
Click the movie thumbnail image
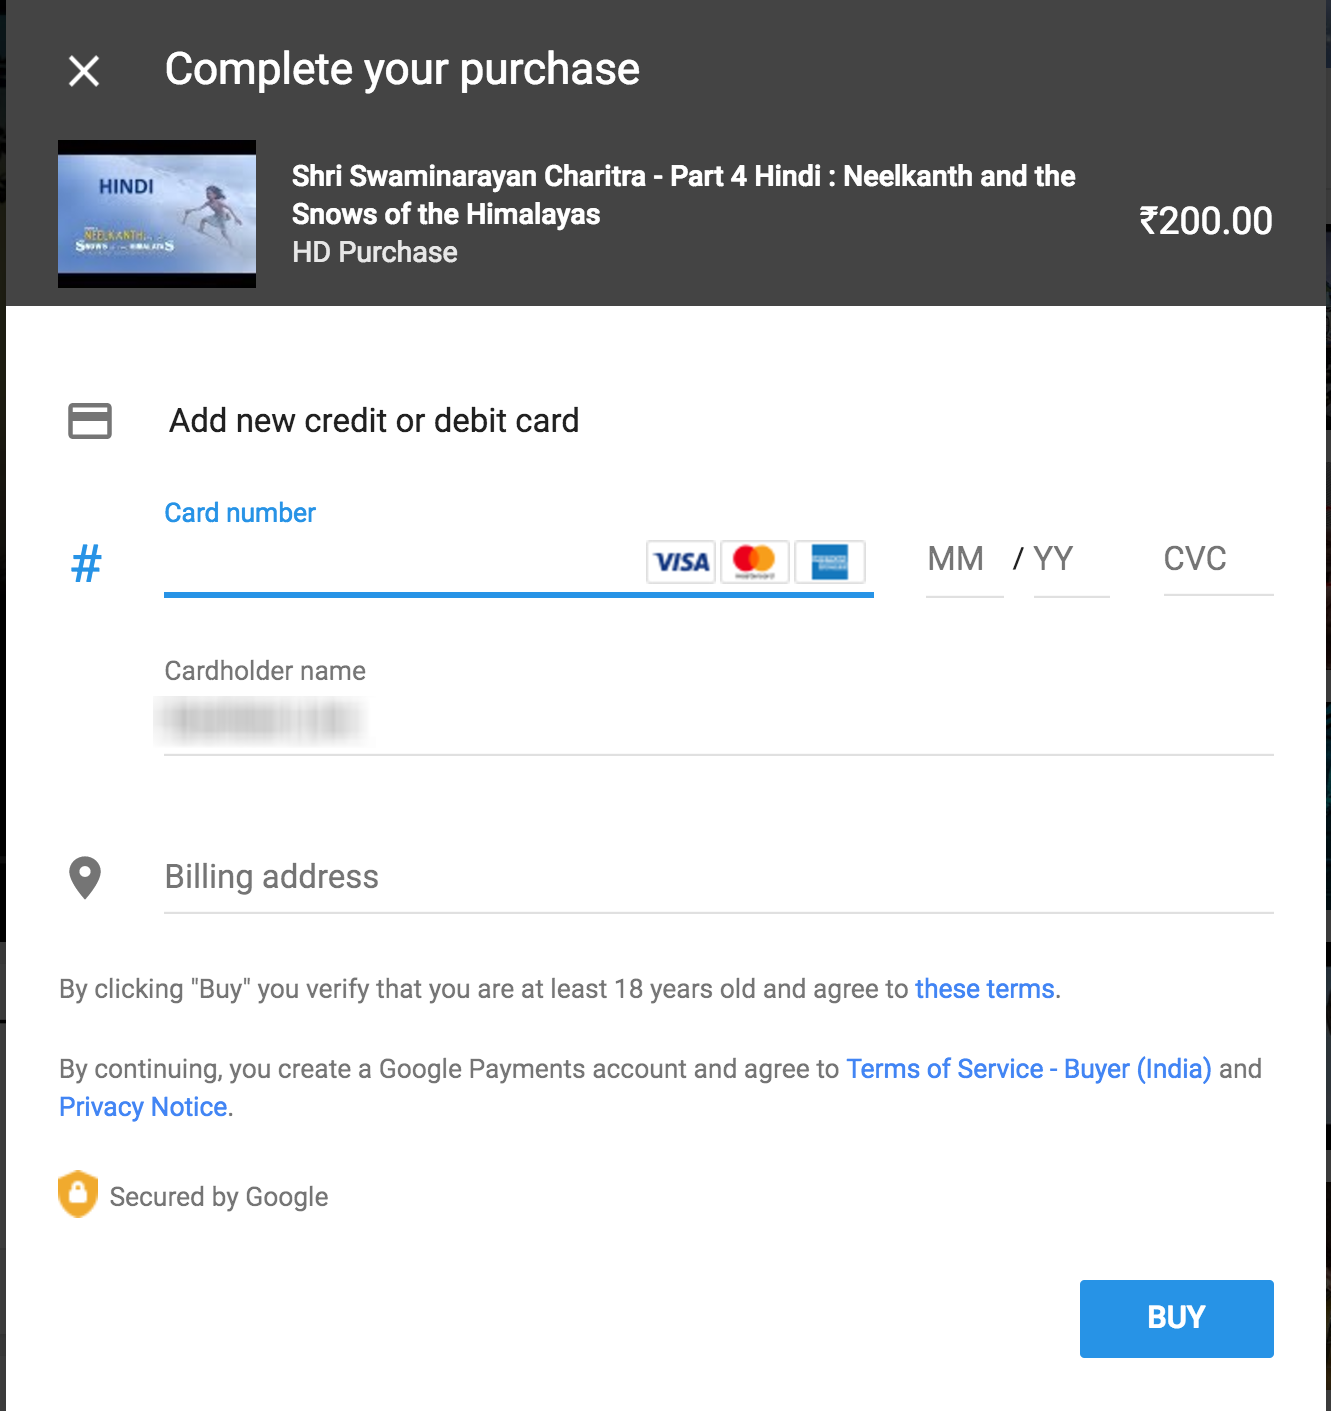coord(157,214)
